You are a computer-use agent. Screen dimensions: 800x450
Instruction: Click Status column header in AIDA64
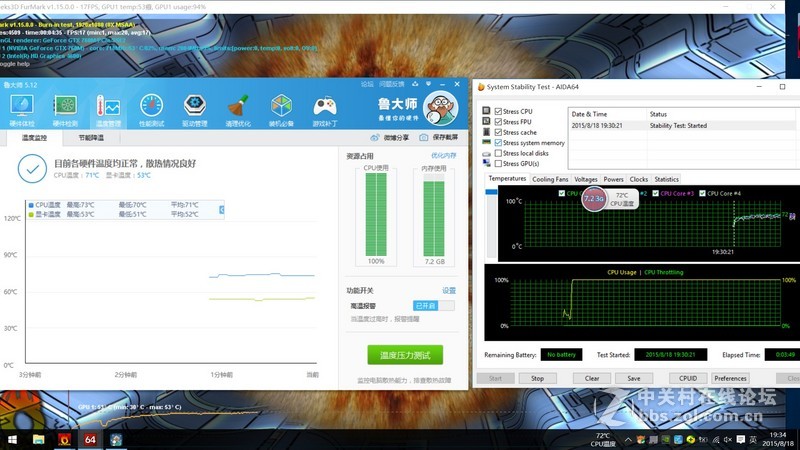click(723, 114)
